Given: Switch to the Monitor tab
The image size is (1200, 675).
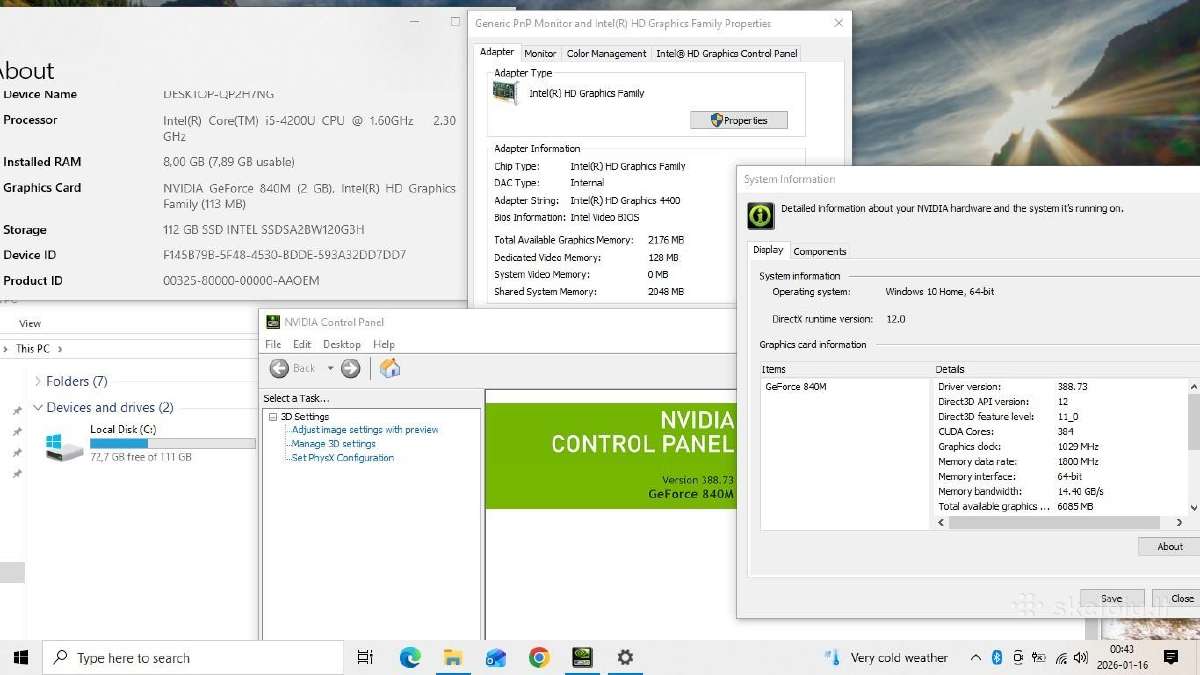Looking at the screenshot, I should coord(540,54).
